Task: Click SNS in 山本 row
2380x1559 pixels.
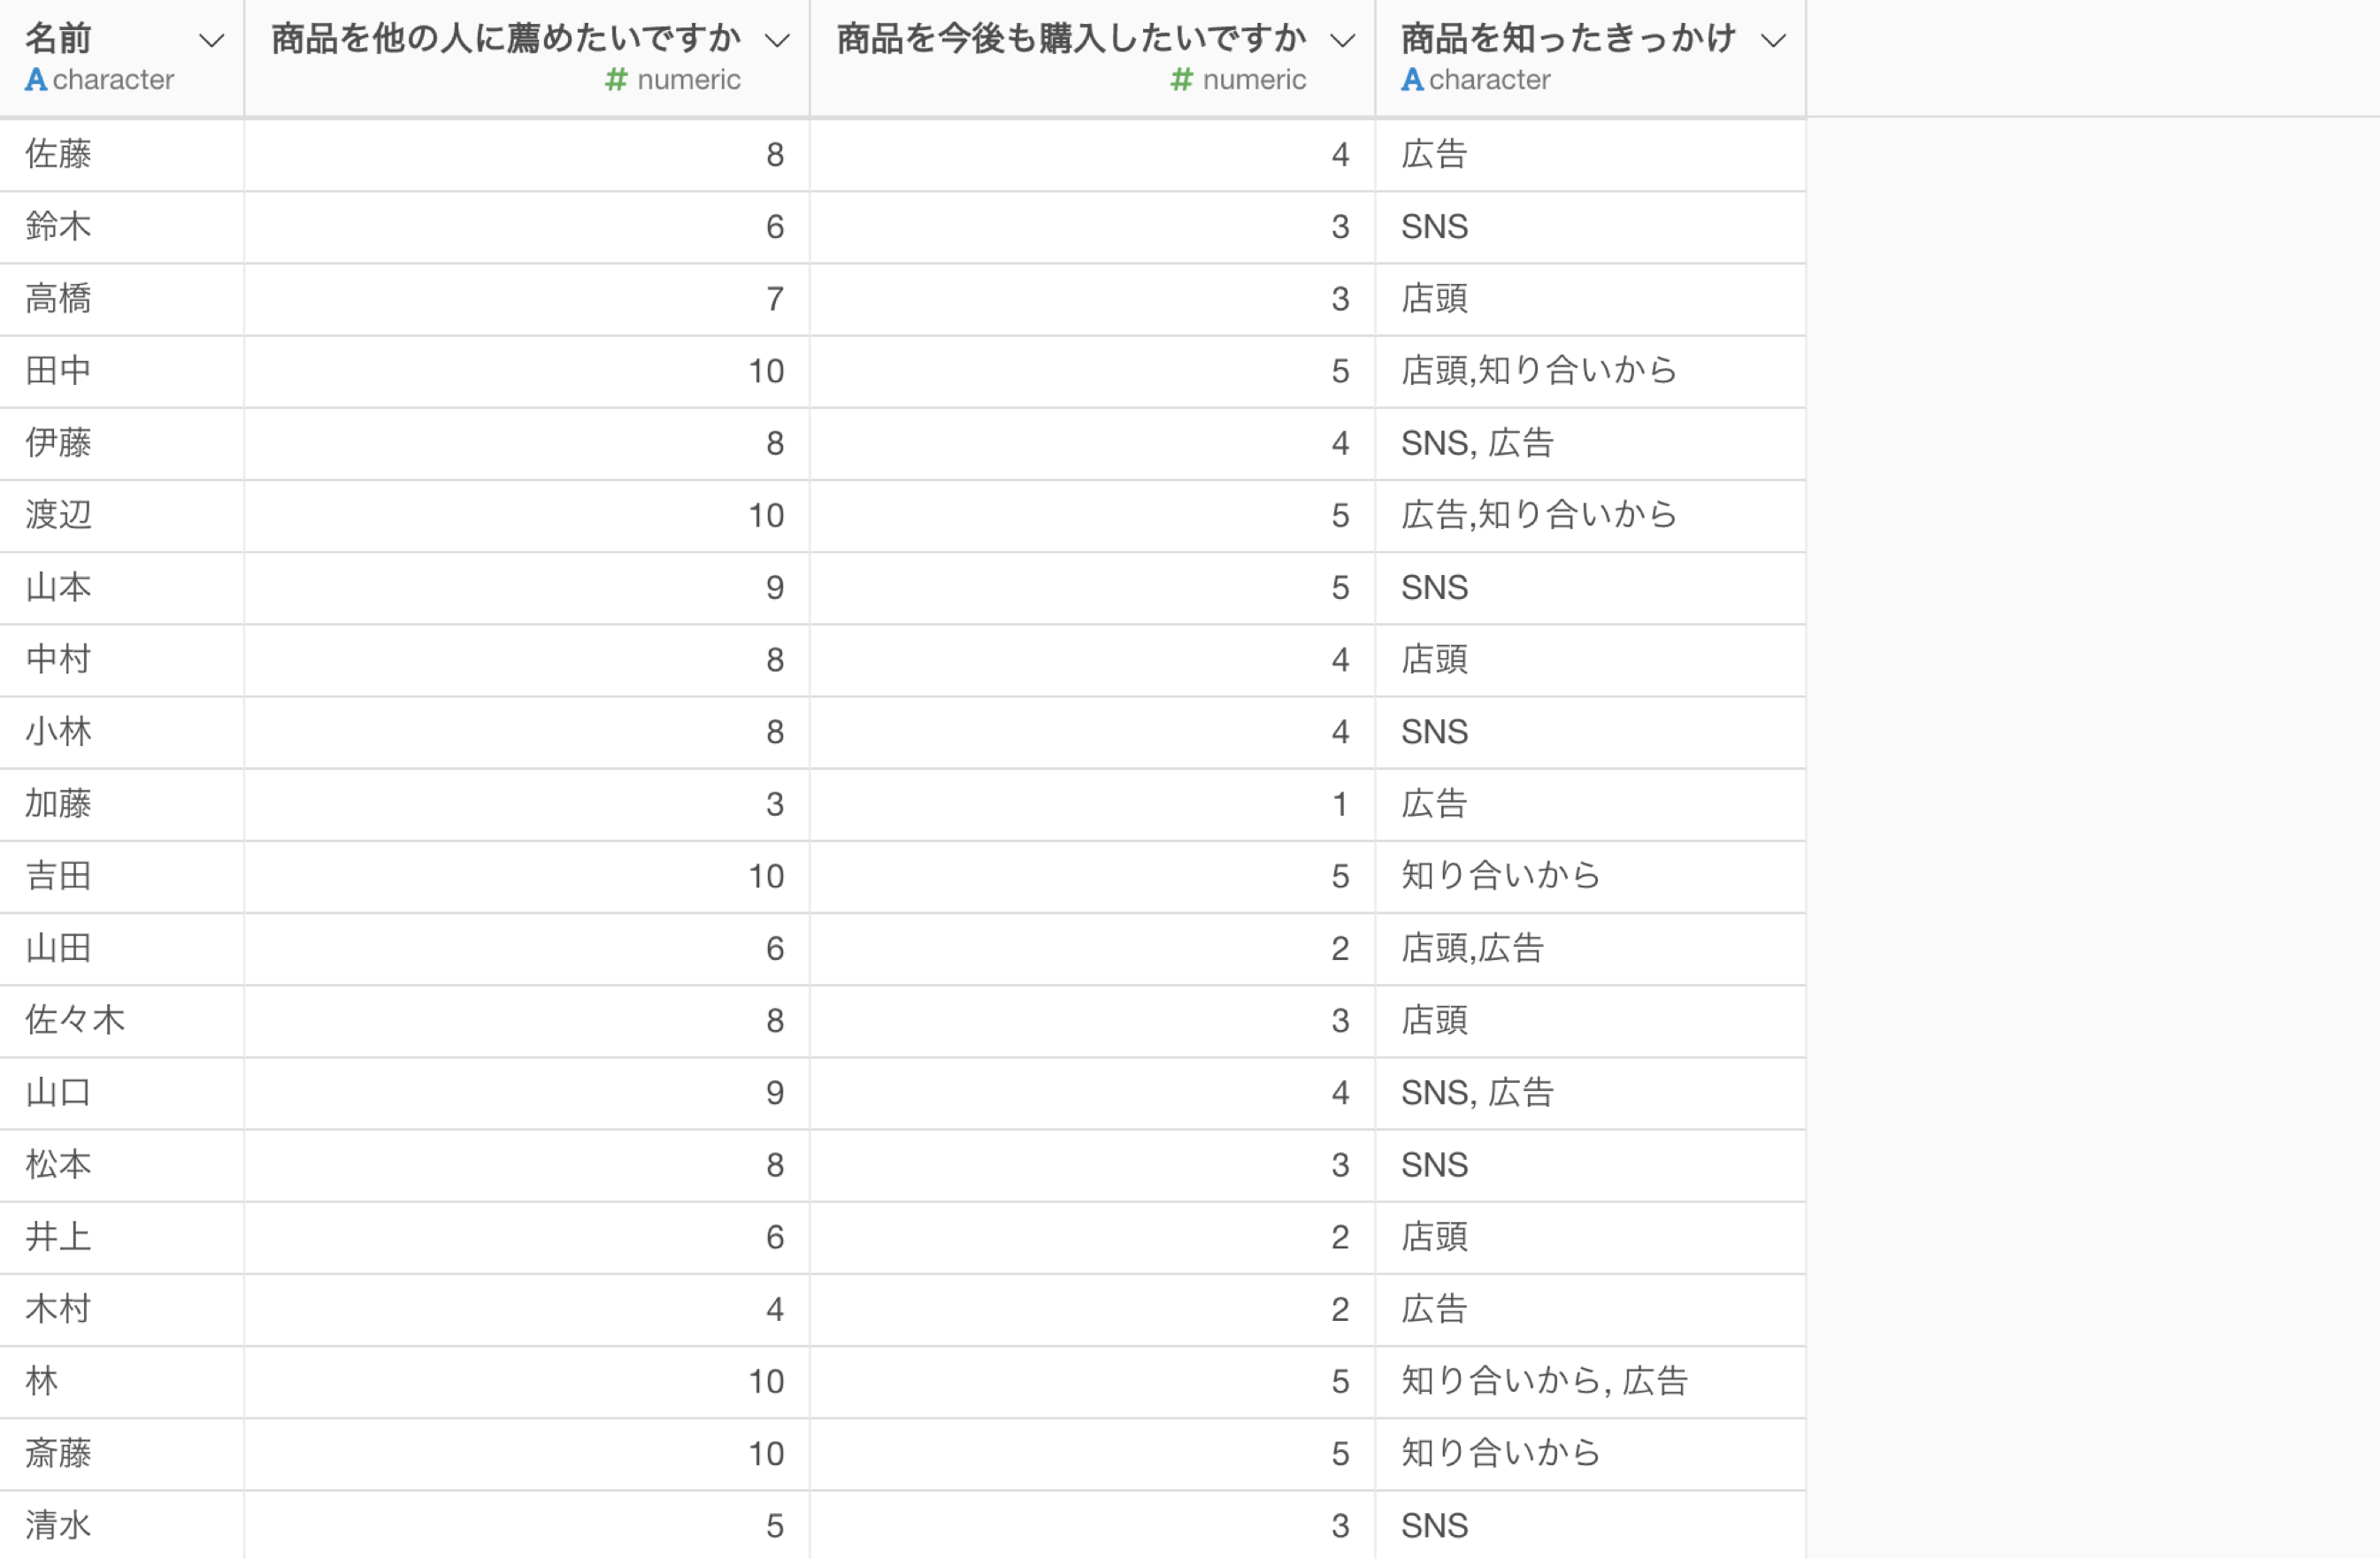Action: coord(1434,587)
